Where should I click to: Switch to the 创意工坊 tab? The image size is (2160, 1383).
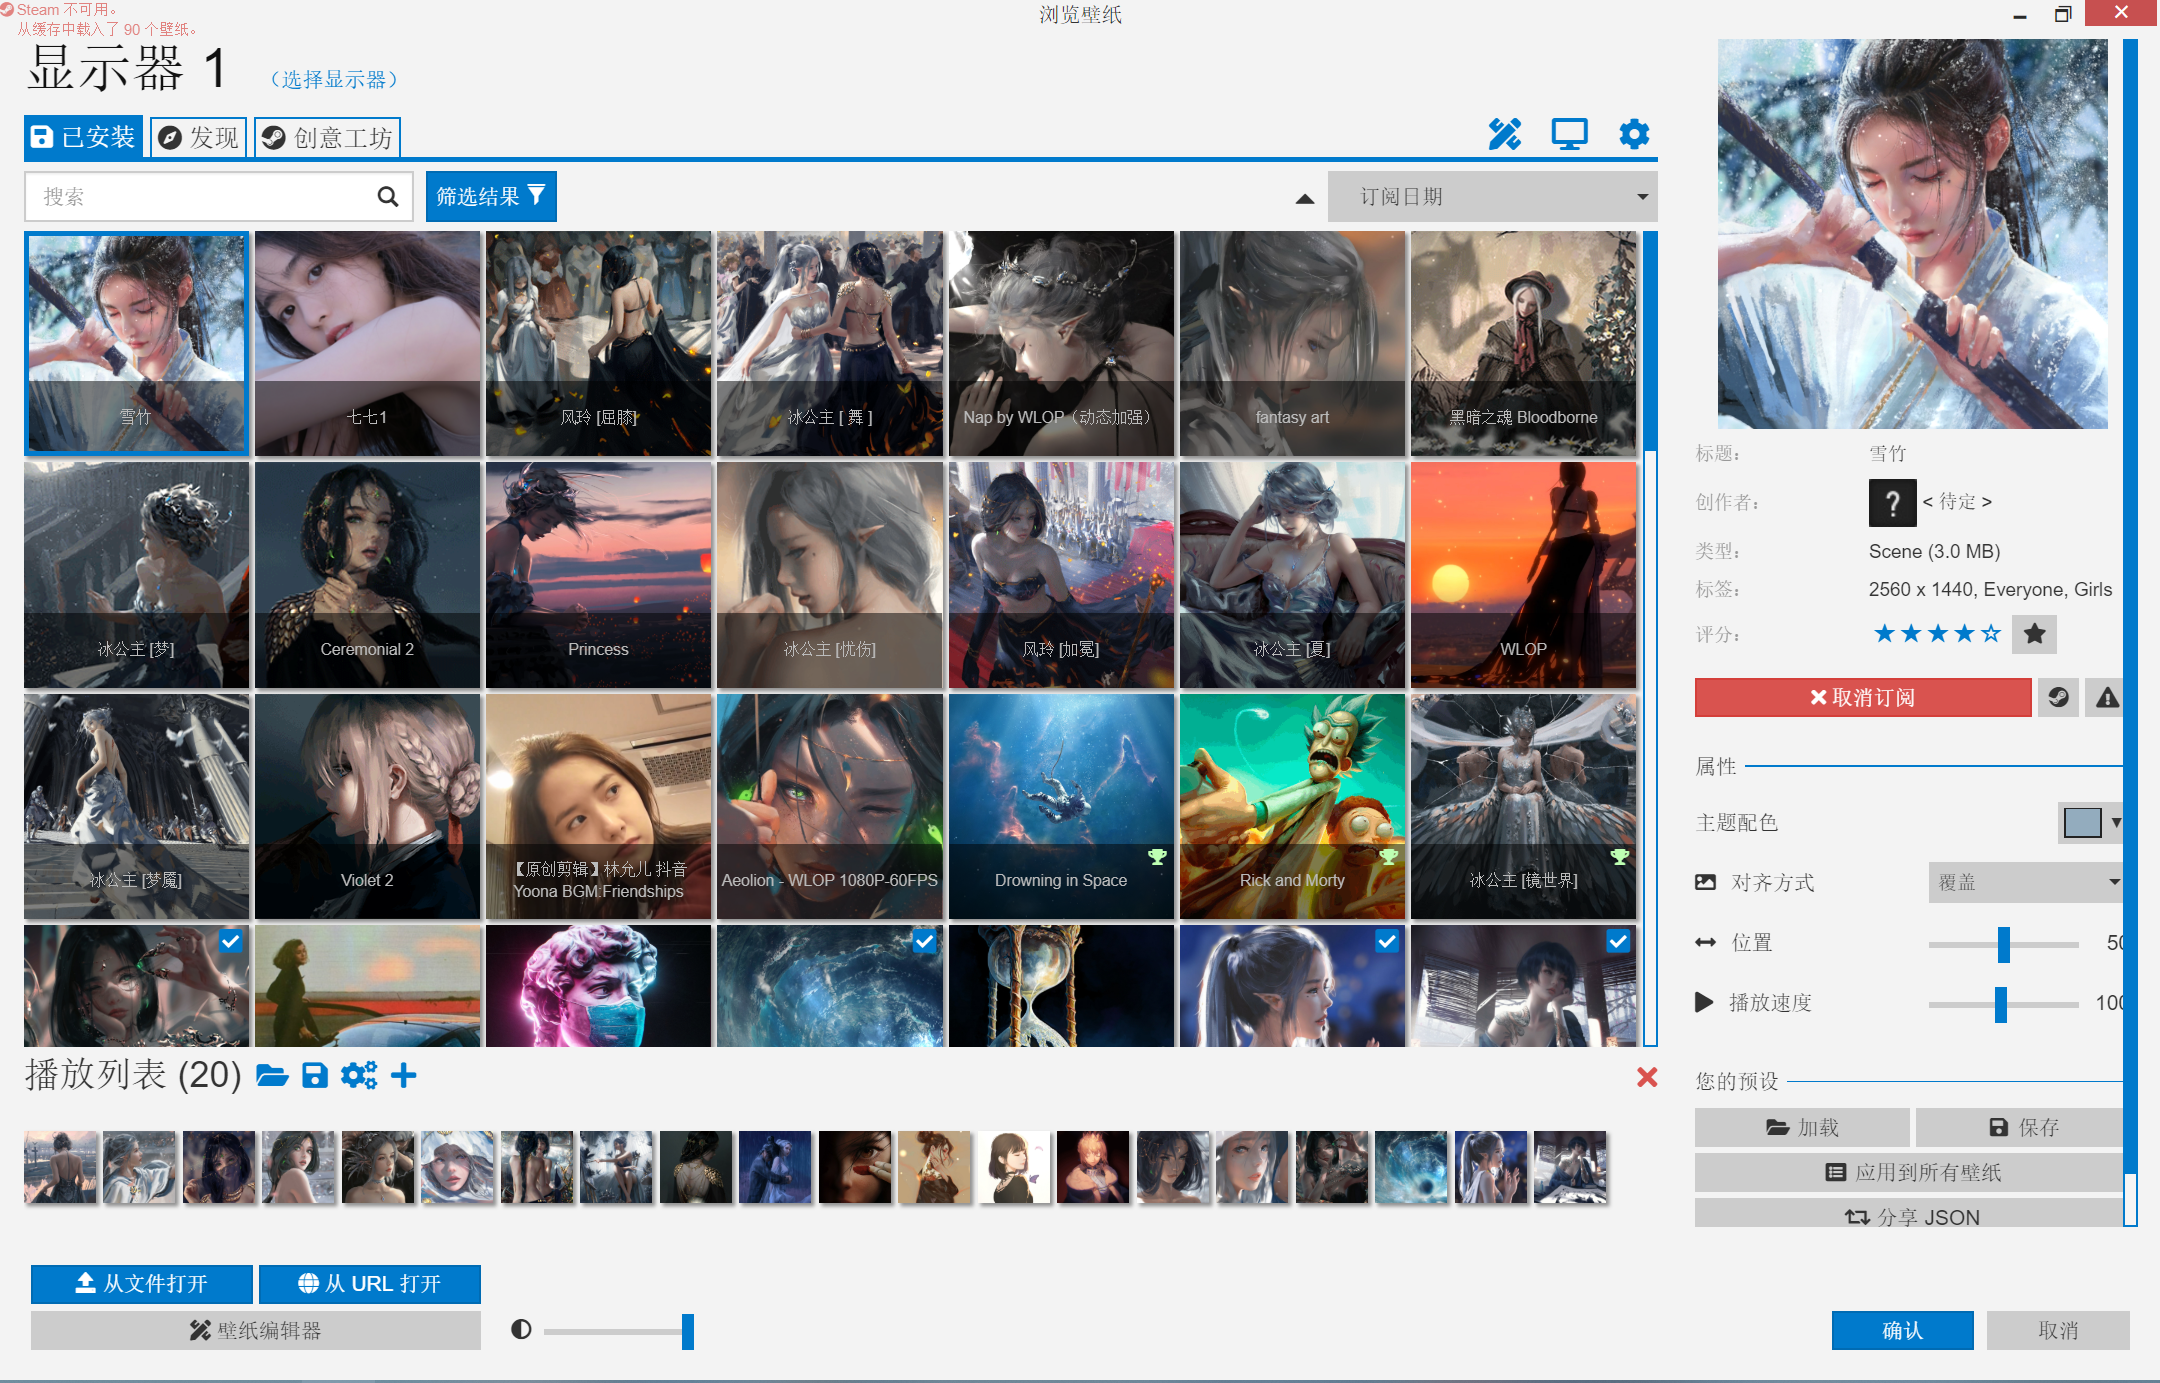click(x=328, y=138)
